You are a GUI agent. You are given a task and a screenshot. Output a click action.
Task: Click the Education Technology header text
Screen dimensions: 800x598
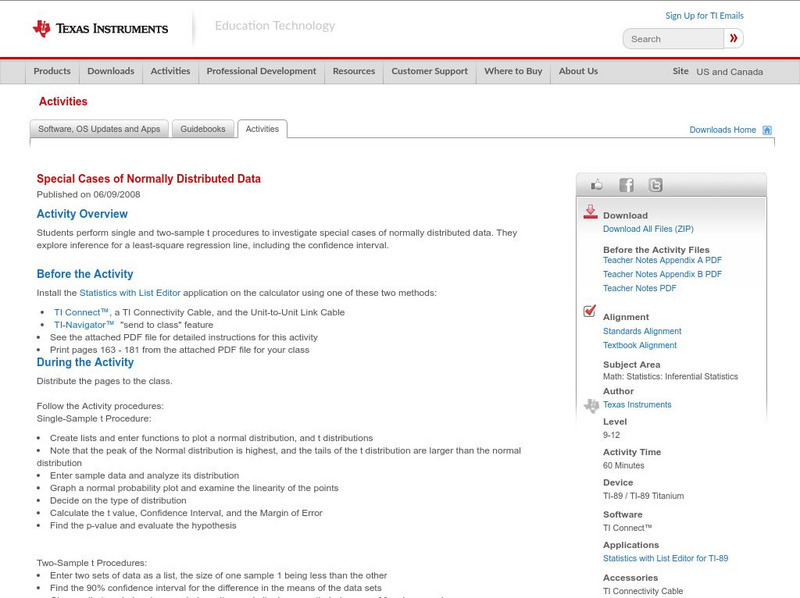275,26
